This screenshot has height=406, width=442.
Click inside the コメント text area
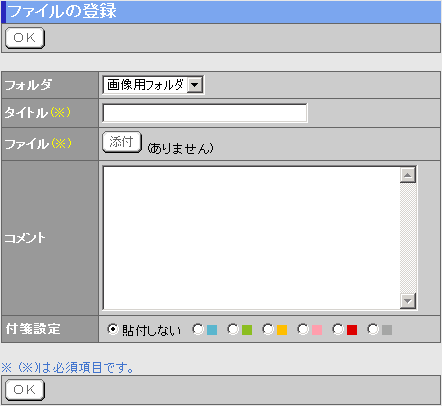pos(252,238)
